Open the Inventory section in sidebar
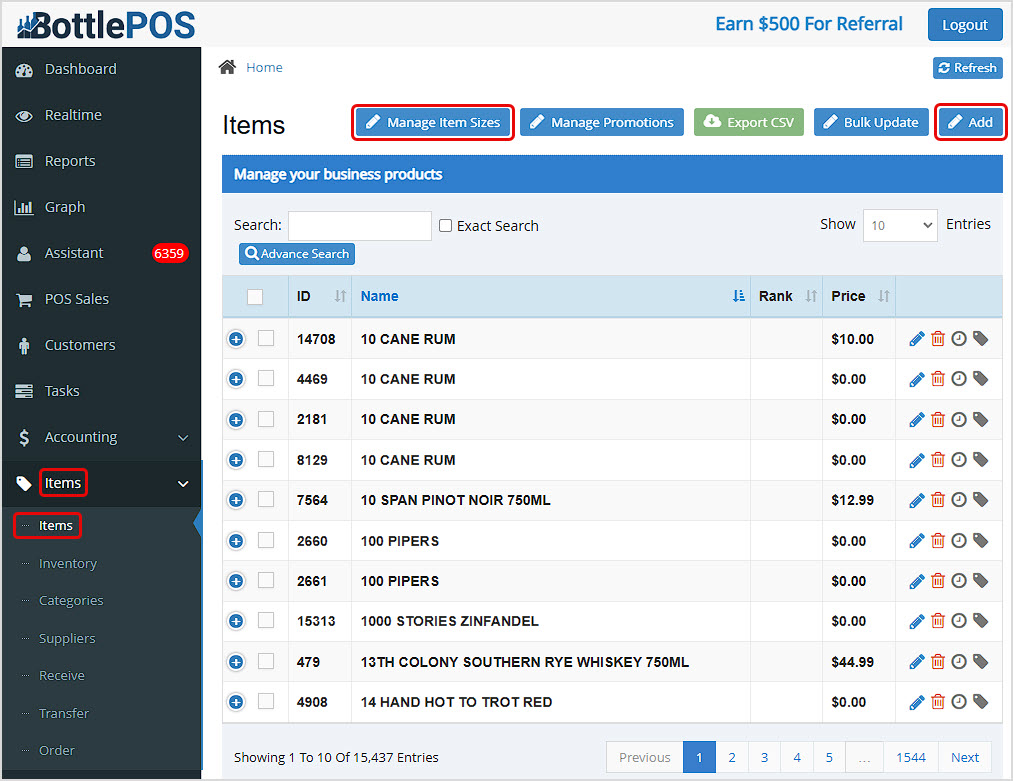 (68, 563)
